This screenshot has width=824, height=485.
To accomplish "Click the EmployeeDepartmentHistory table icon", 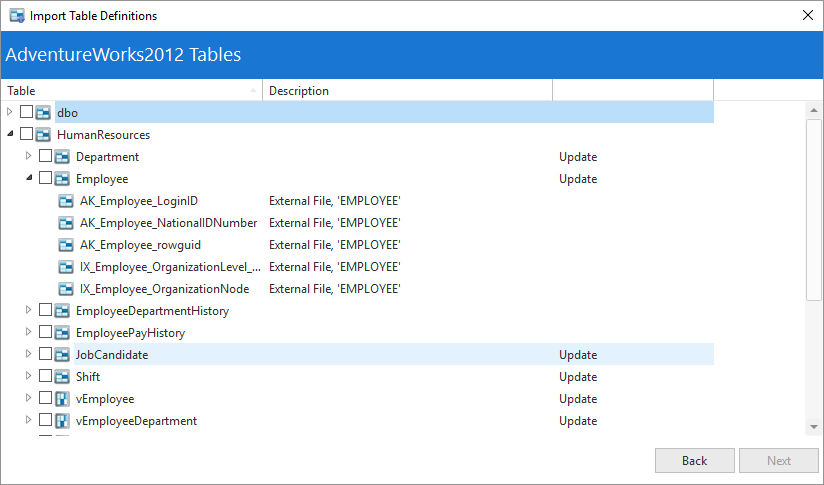I will tap(62, 311).
